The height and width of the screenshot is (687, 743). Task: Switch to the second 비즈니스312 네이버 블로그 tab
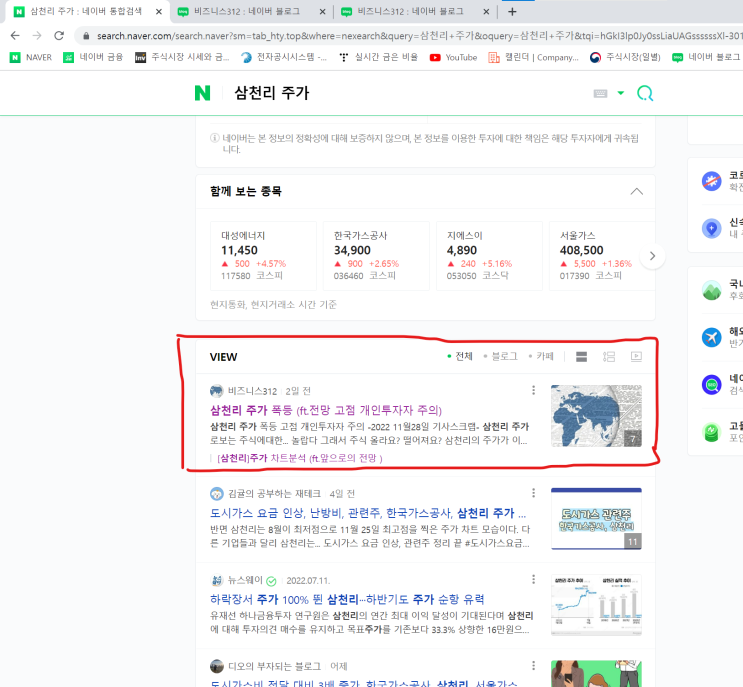click(251, 12)
